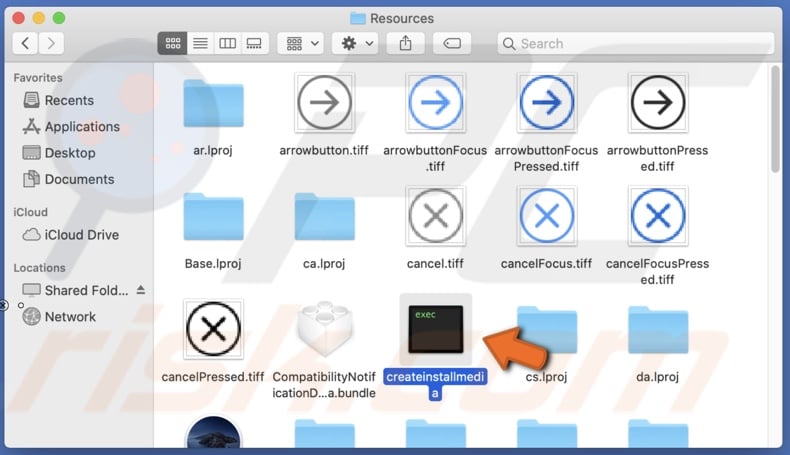Click the 'Base.lproj' name label
This screenshot has width=790, height=455.
pyautogui.click(x=213, y=264)
